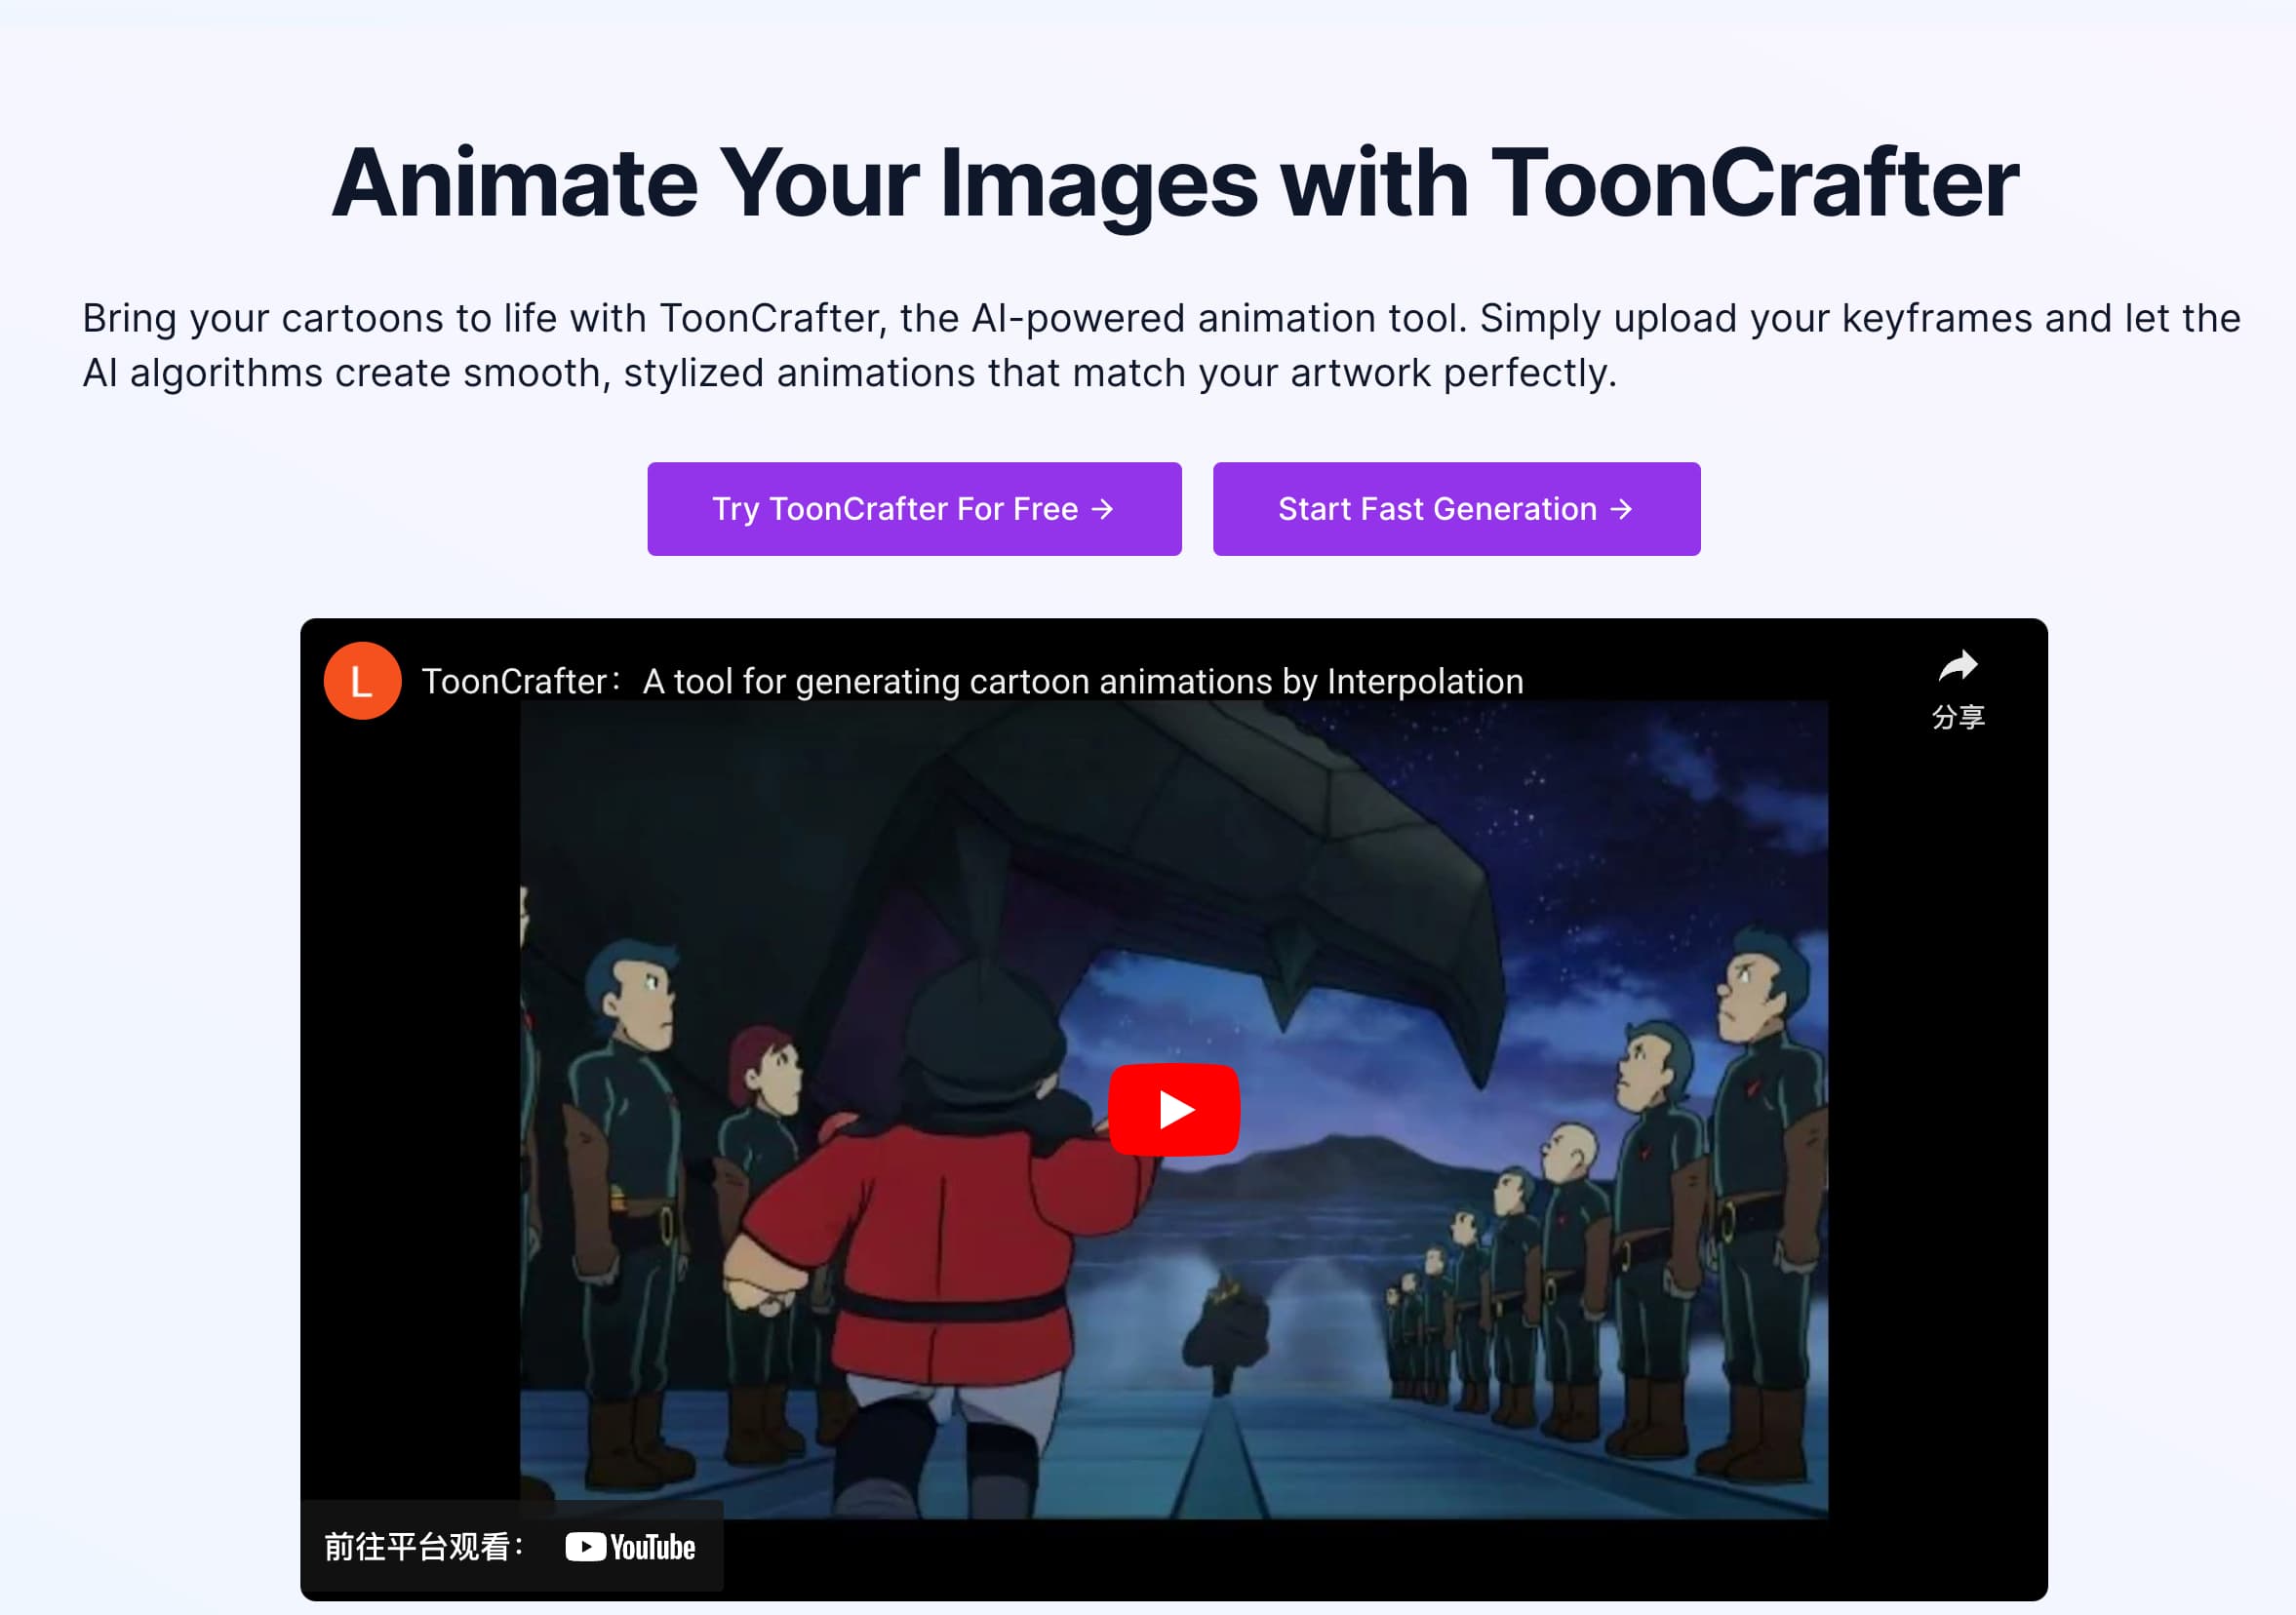Click the anime scene video thumbnail

coord(1173,1109)
